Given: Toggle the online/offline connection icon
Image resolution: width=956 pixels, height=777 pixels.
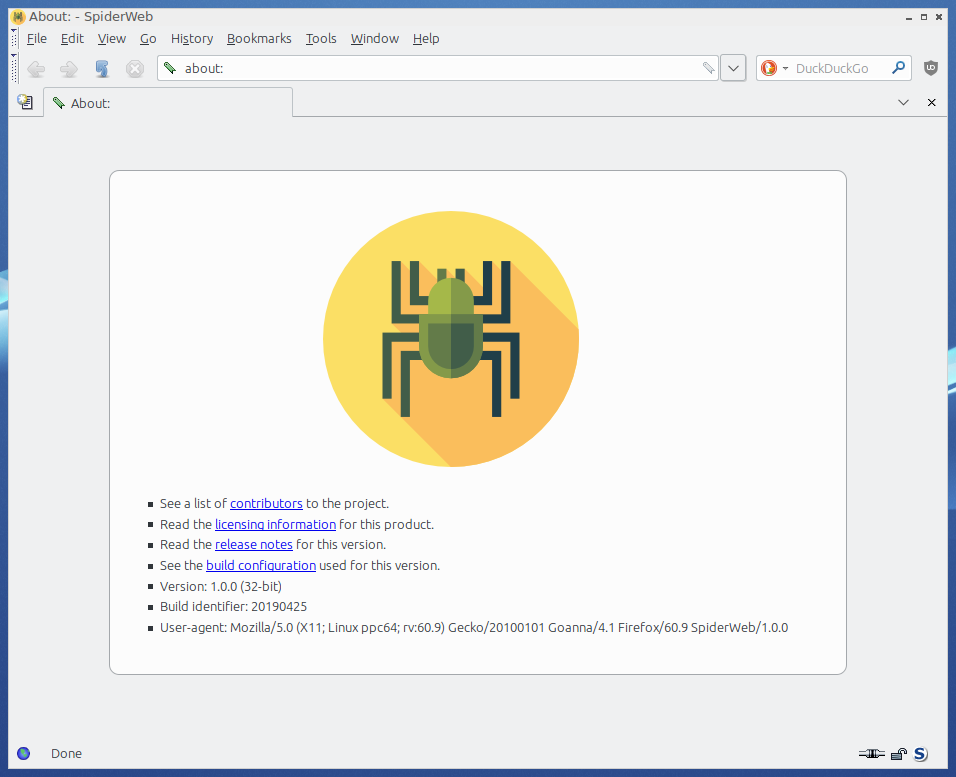Looking at the screenshot, I should [x=872, y=754].
